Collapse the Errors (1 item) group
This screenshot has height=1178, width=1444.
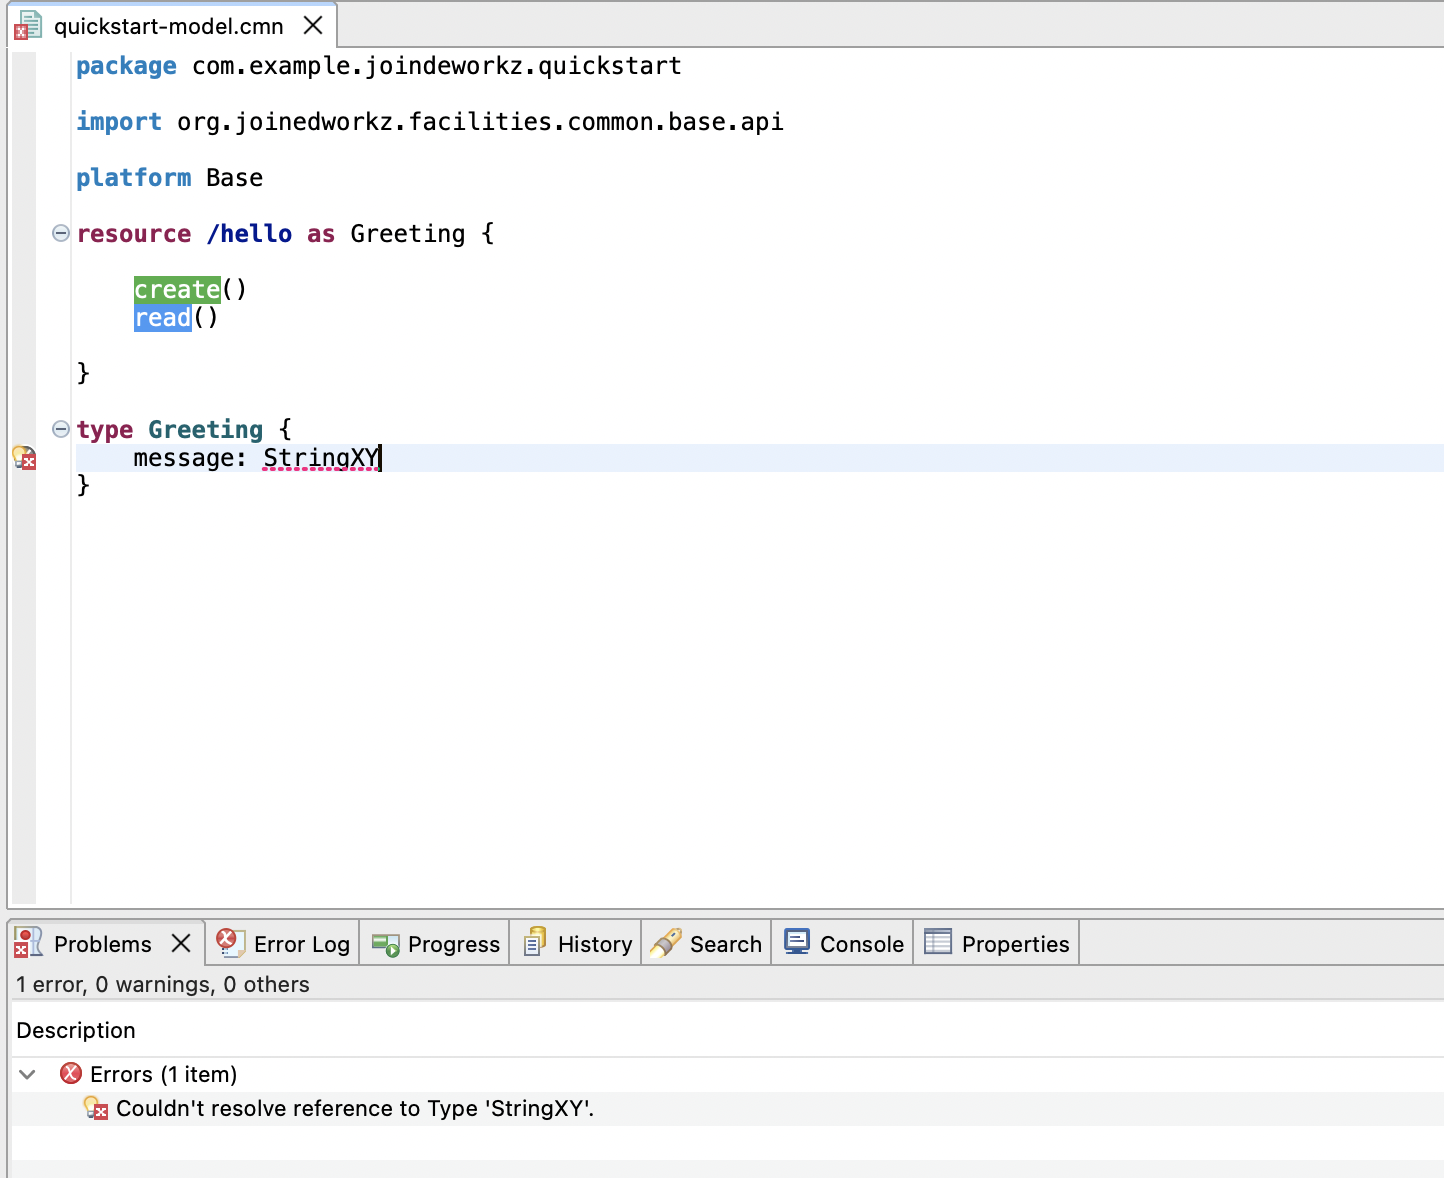coord(28,1074)
